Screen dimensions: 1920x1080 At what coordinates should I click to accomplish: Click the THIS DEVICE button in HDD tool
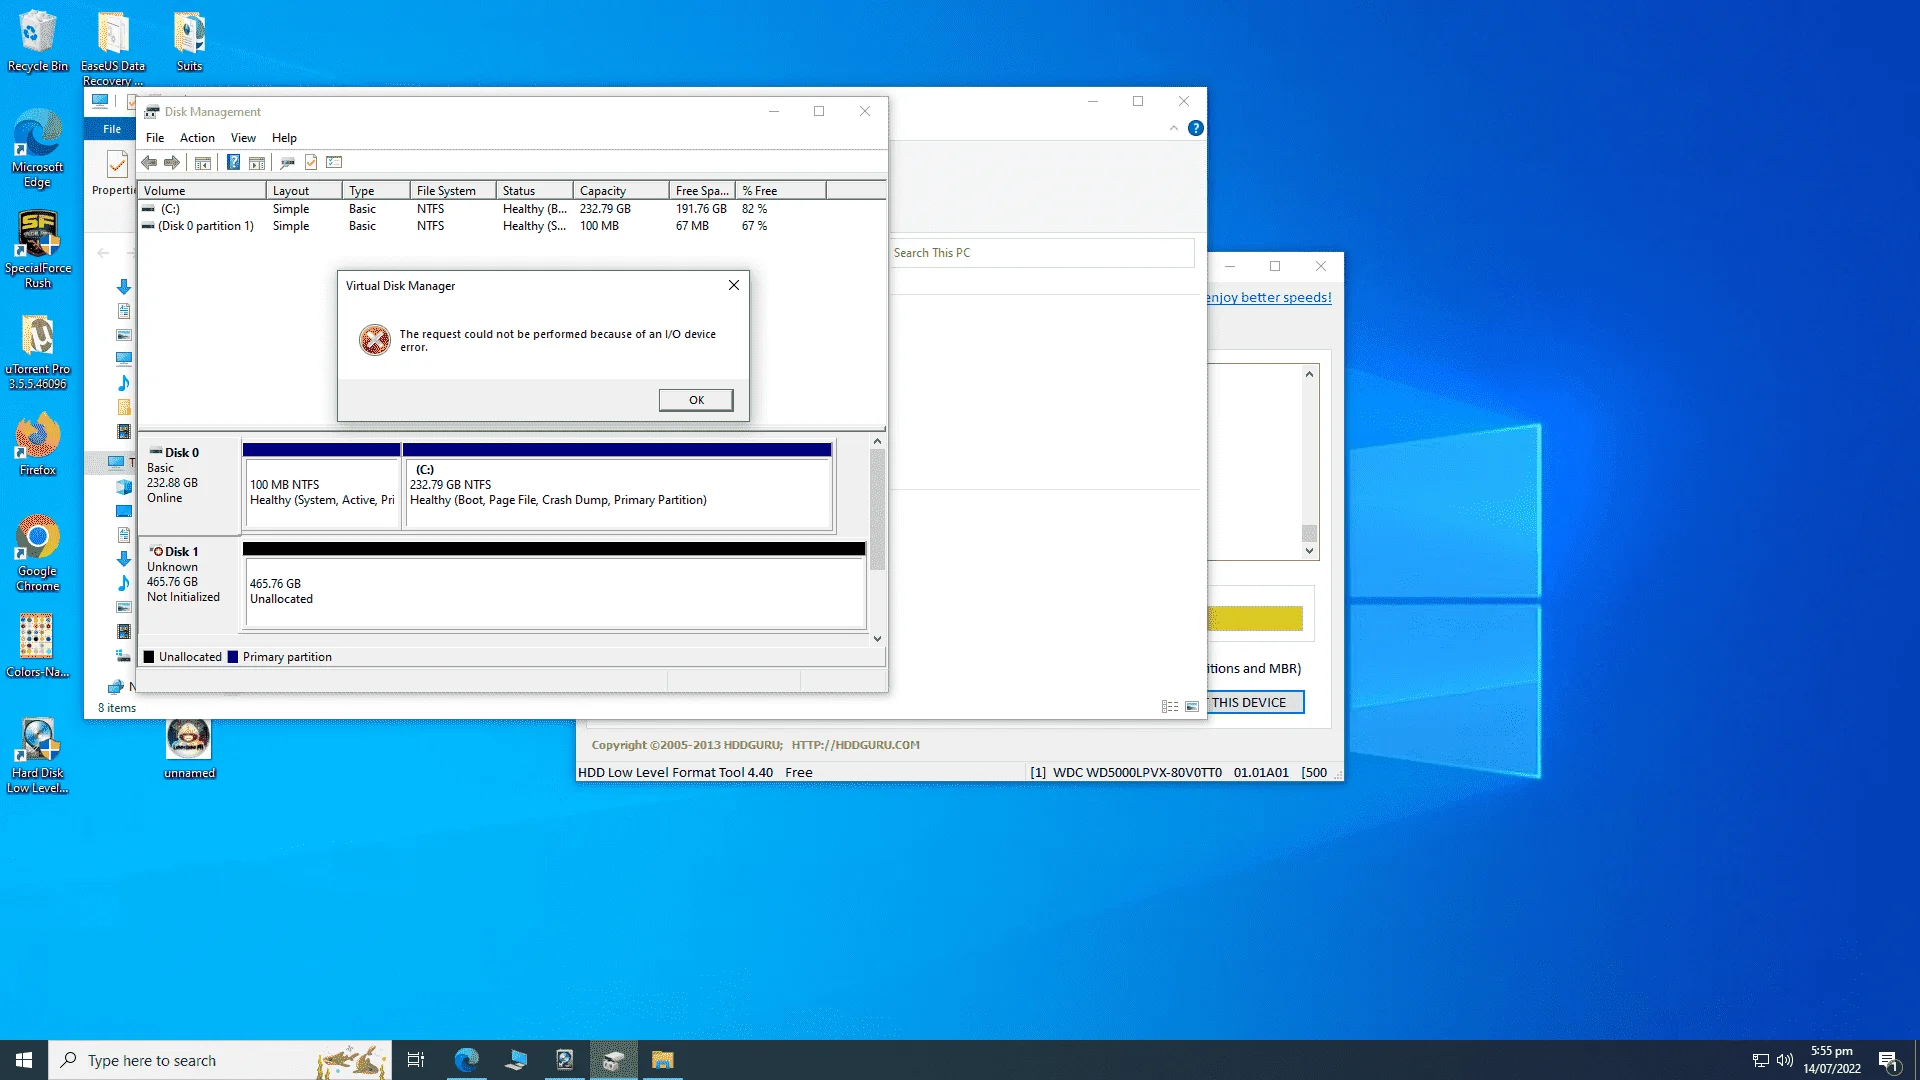tap(1255, 702)
